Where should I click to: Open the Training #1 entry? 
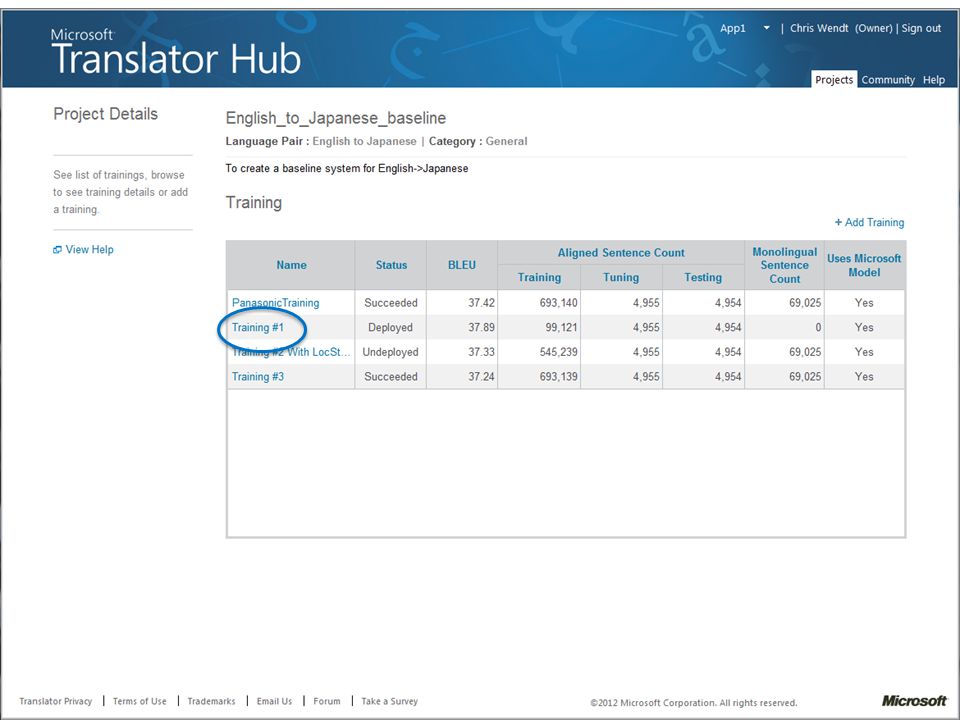pyautogui.click(x=258, y=328)
